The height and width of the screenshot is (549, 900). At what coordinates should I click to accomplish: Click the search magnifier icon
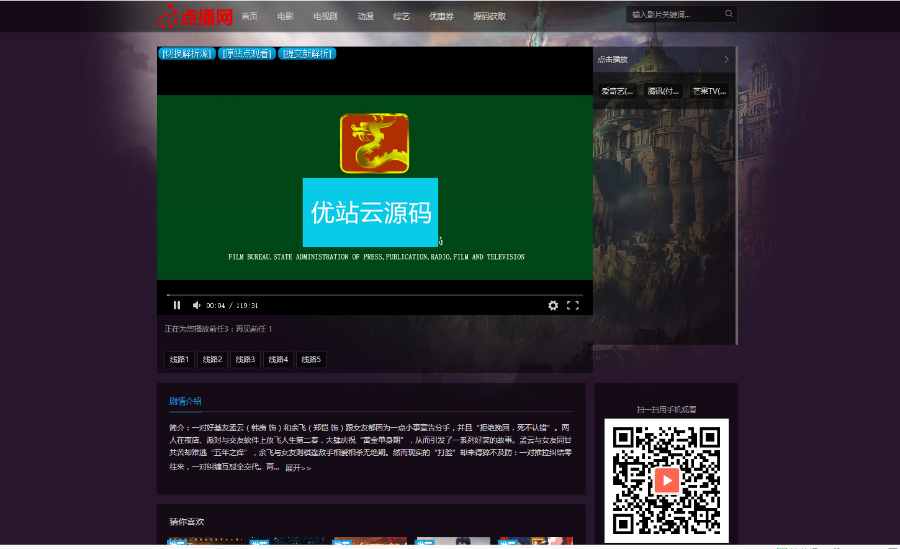pyautogui.click(x=728, y=14)
